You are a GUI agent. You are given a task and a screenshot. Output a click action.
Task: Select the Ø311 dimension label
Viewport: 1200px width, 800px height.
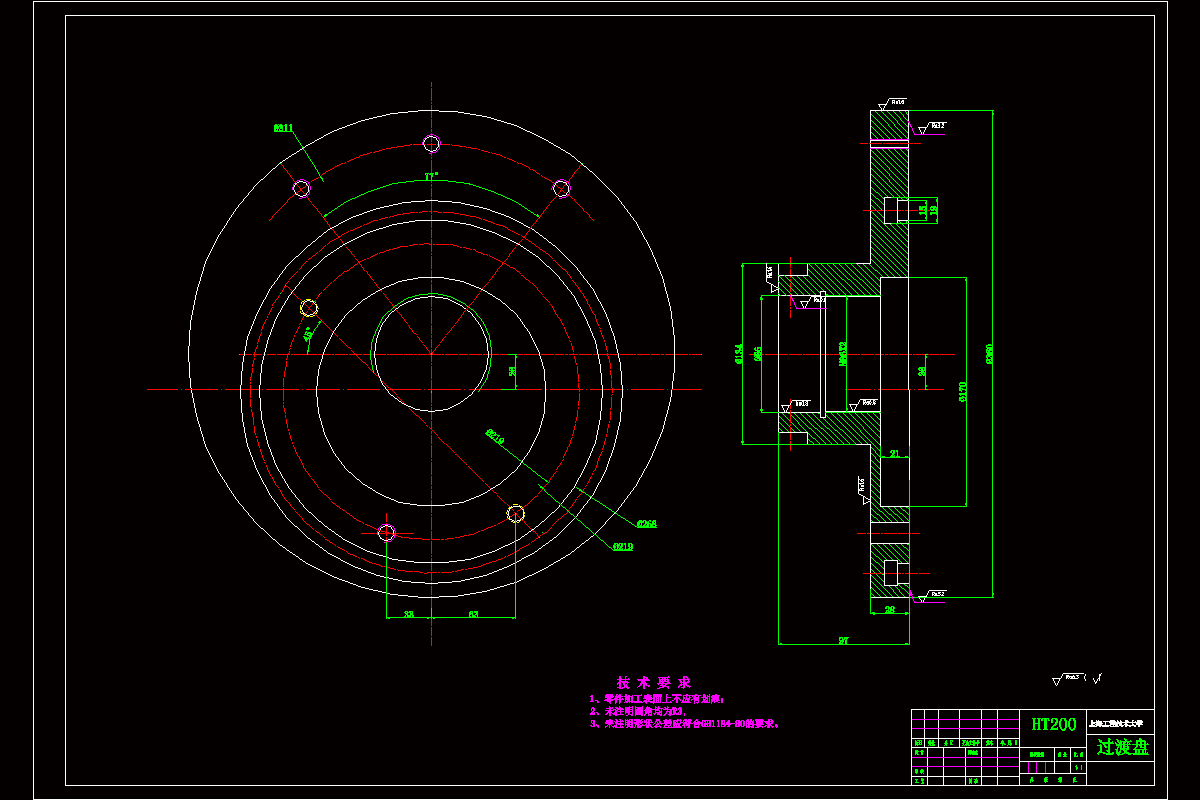click(x=283, y=128)
